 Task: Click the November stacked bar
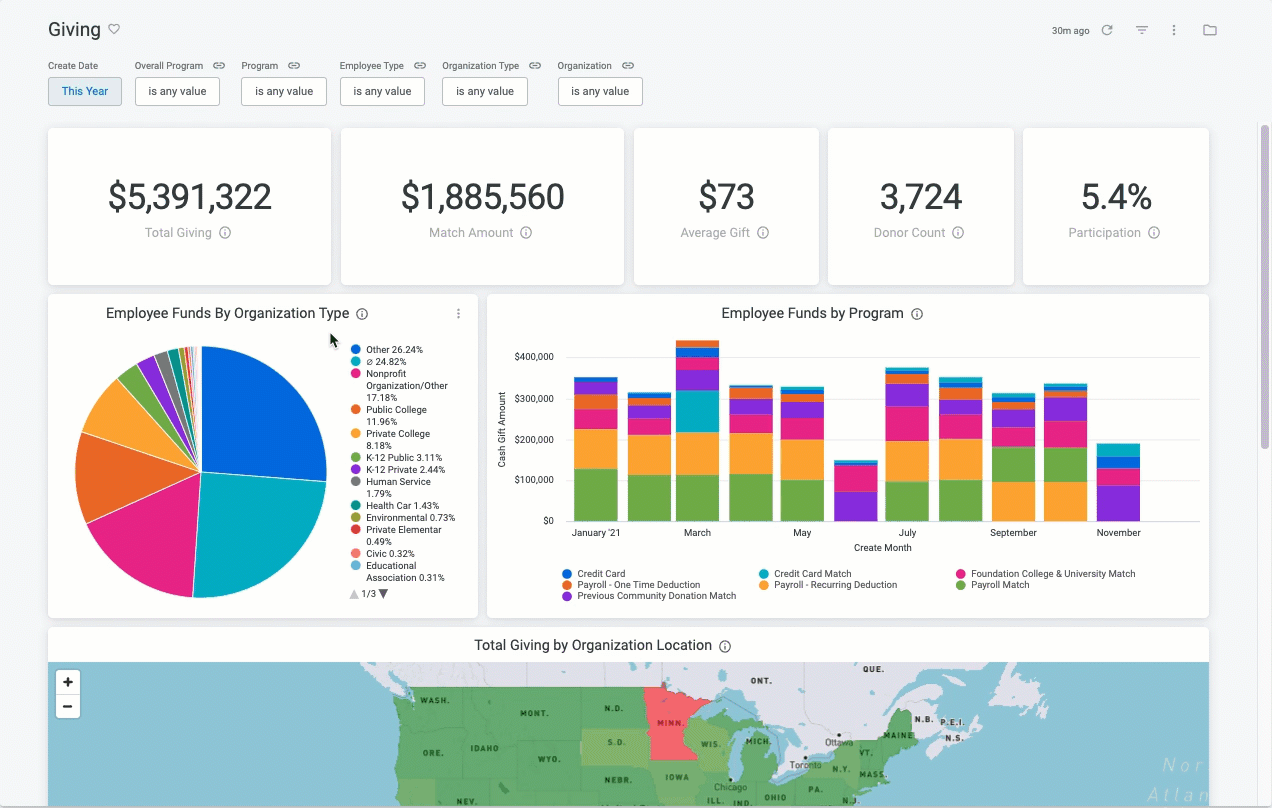coord(1118,482)
